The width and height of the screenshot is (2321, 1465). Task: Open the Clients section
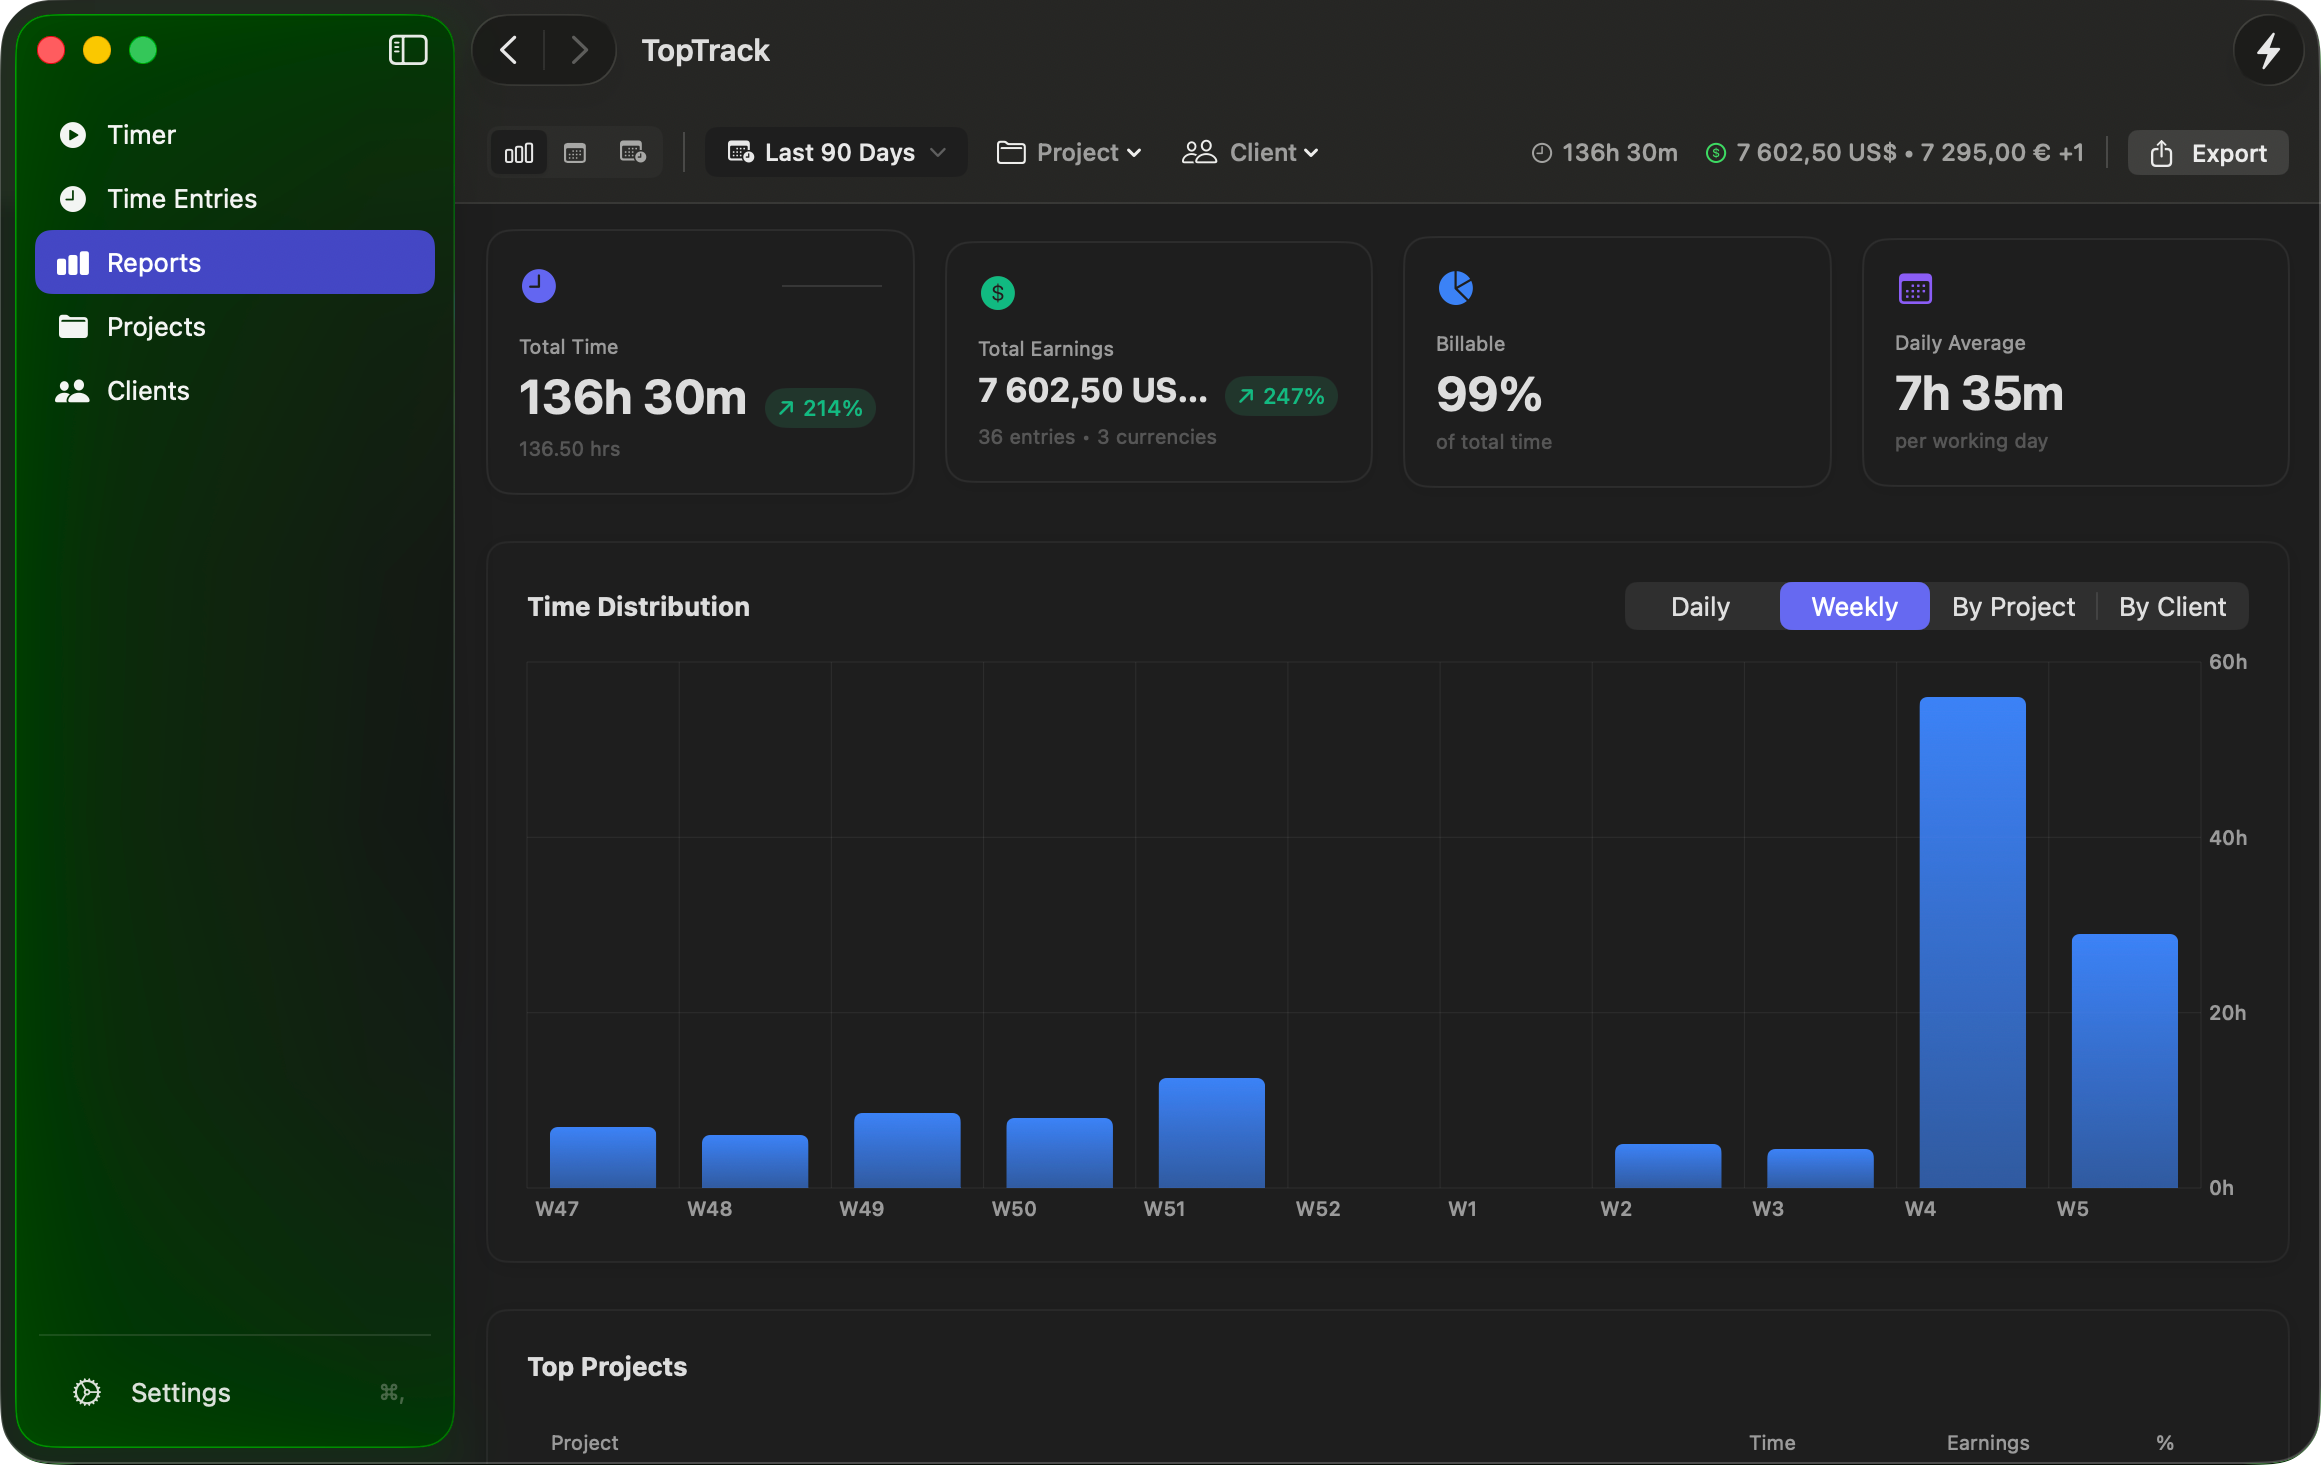pos(148,390)
